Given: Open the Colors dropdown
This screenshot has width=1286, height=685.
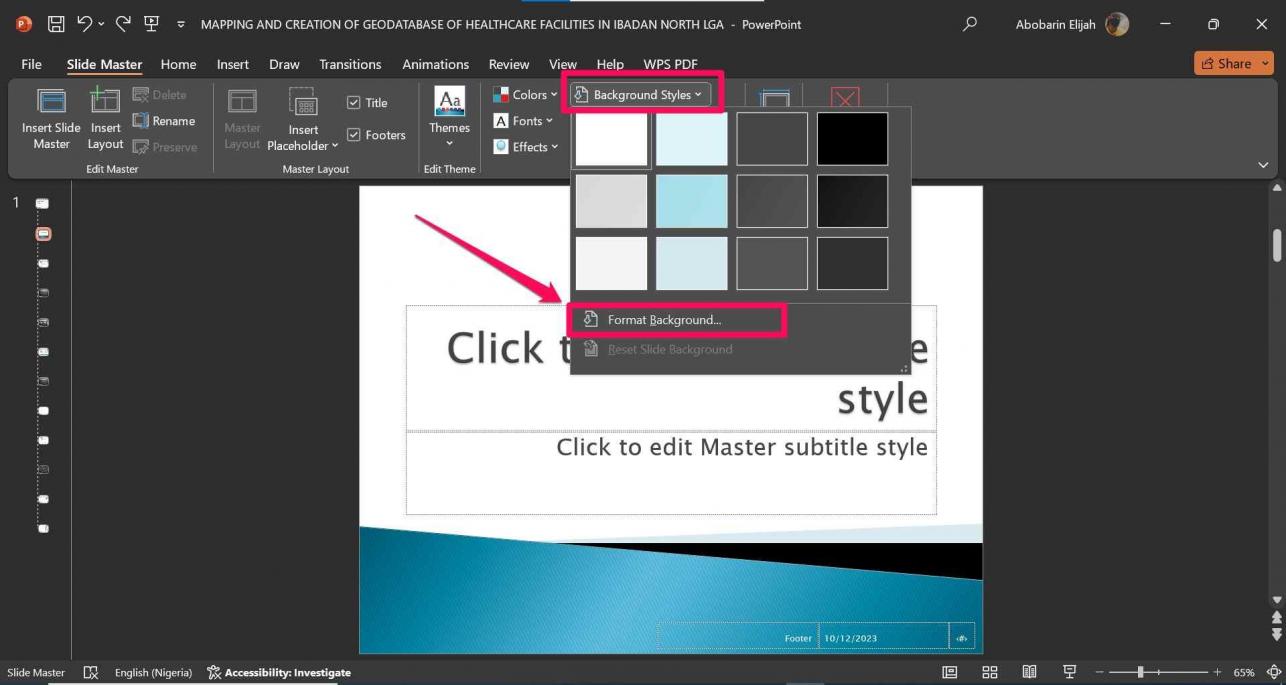Looking at the screenshot, I should pos(525,95).
